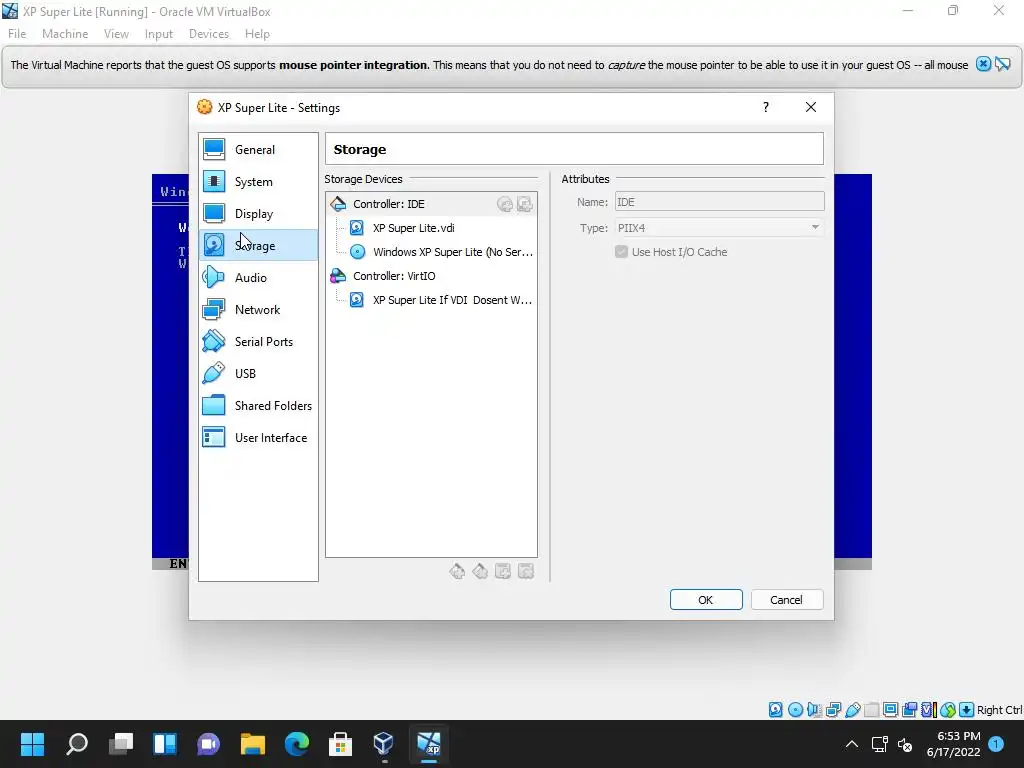1024x768 pixels.
Task: Select Controller: VirtIO in storage tree
Action: pos(432,276)
